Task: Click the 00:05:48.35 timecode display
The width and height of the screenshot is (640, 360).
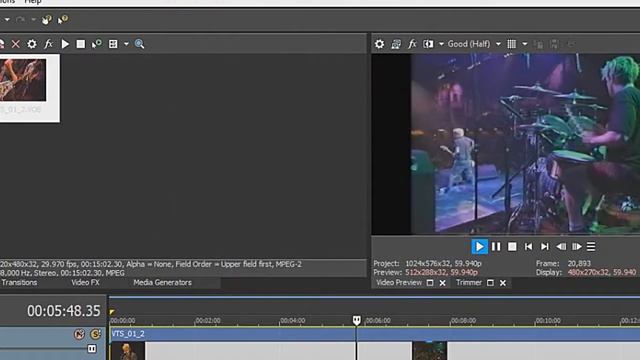Action: (x=64, y=311)
